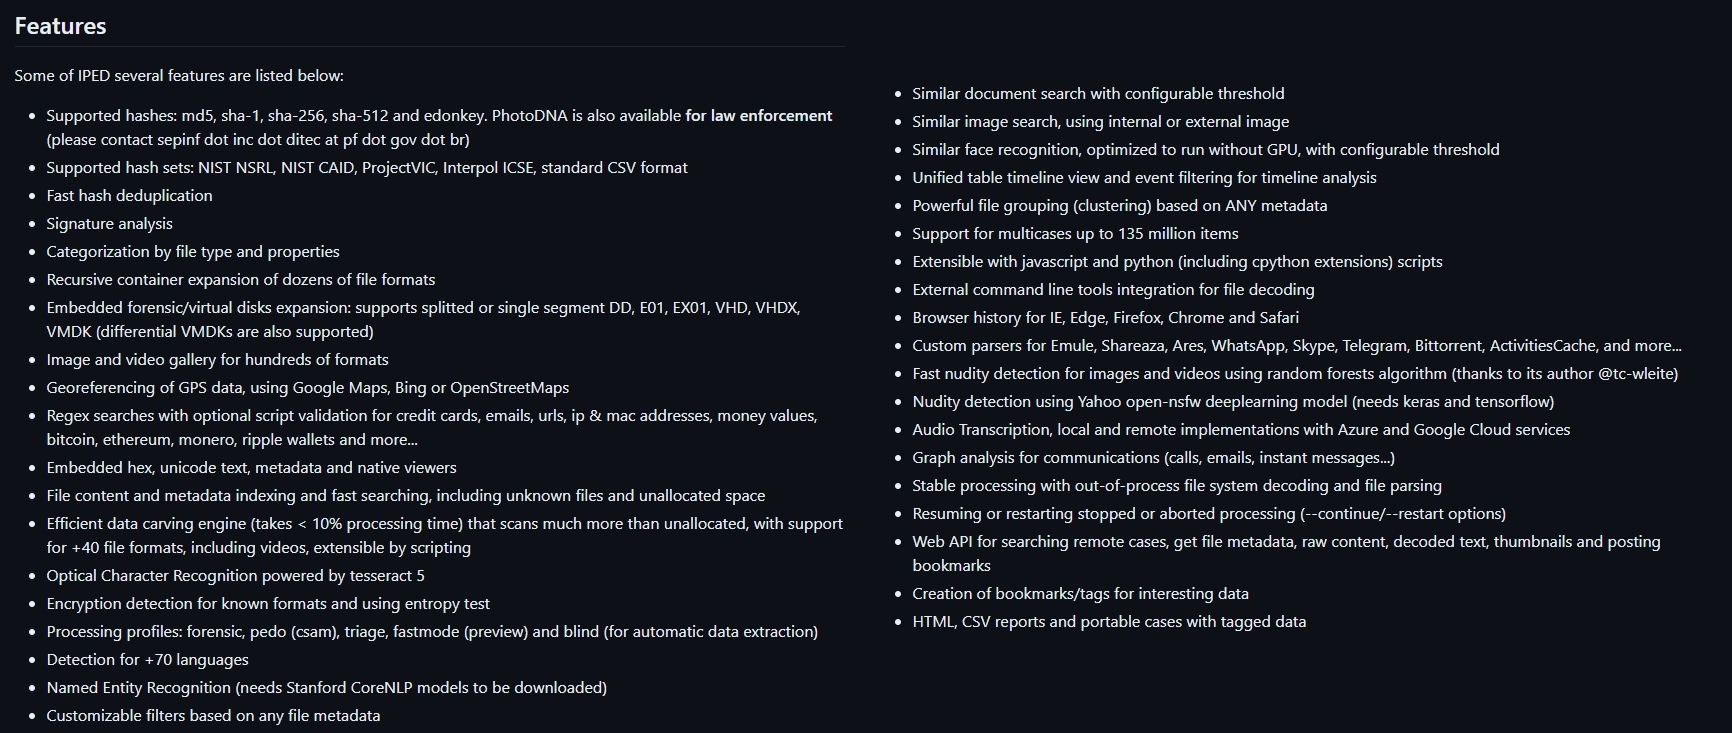Click the "Audio Transcription" feature line
This screenshot has height=733, width=1732.
[1240, 430]
